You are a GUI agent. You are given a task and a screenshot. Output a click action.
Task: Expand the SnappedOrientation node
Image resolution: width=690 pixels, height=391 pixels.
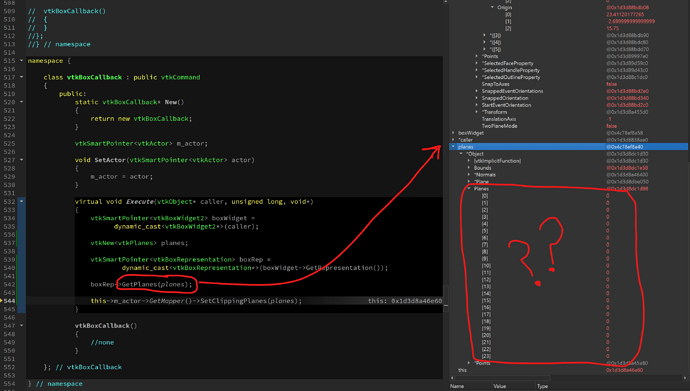click(477, 98)
